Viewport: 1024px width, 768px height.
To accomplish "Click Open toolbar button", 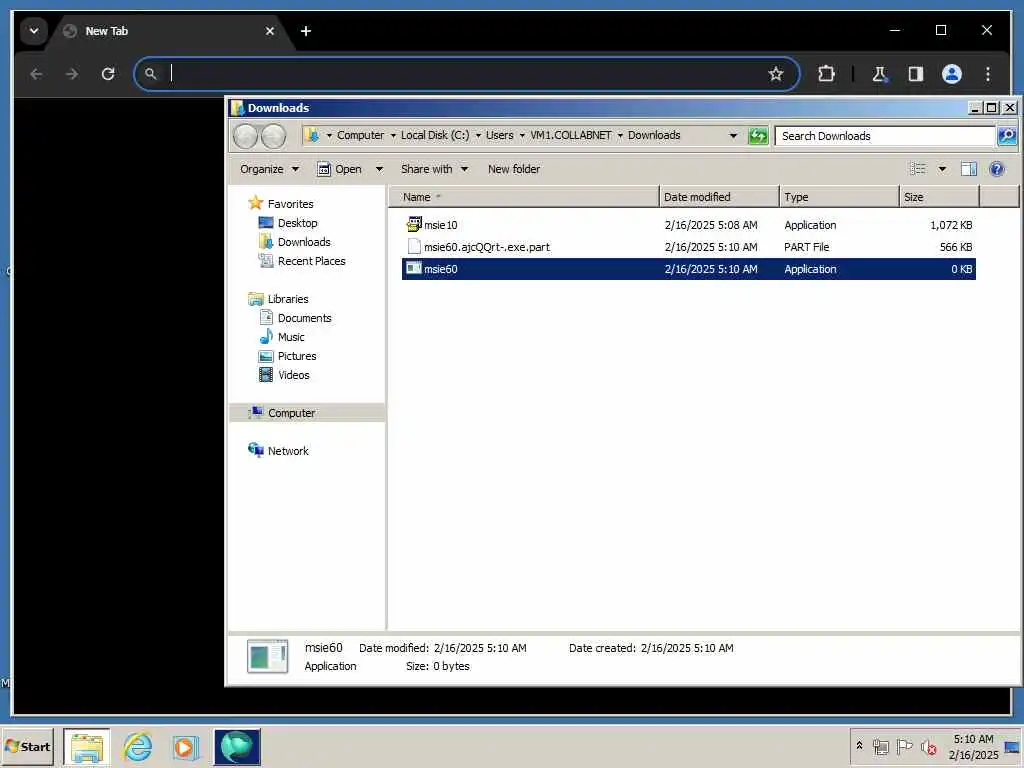I will pos(340,169).
